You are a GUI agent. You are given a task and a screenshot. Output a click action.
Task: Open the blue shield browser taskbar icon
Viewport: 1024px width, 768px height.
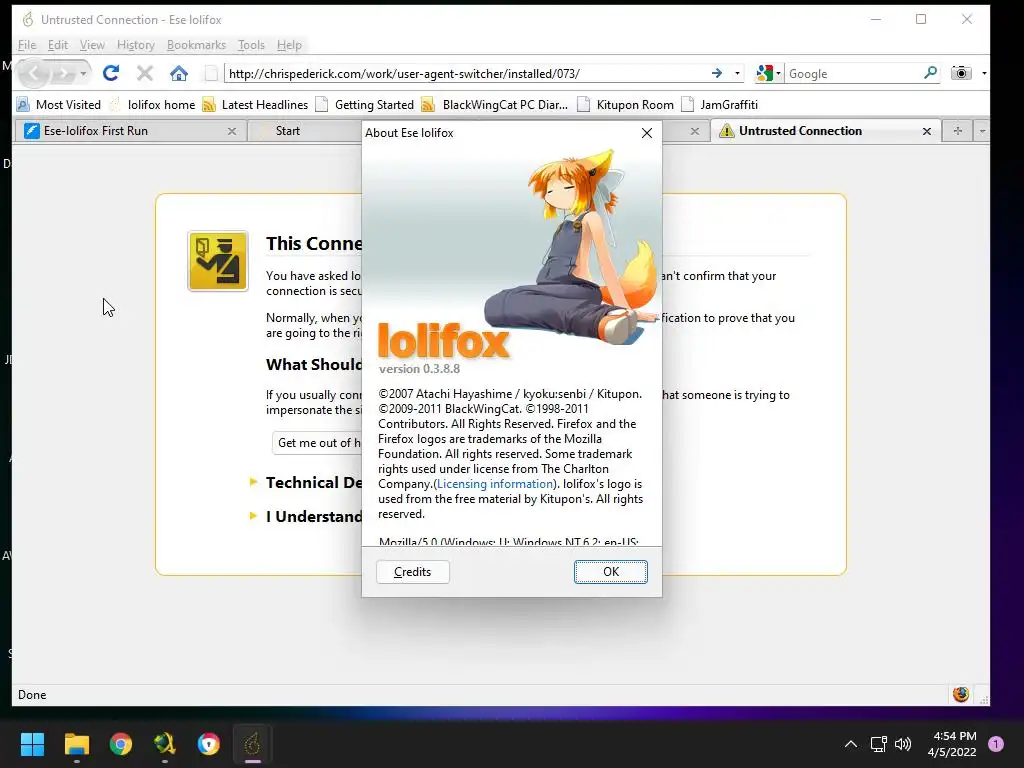(208, 744)
